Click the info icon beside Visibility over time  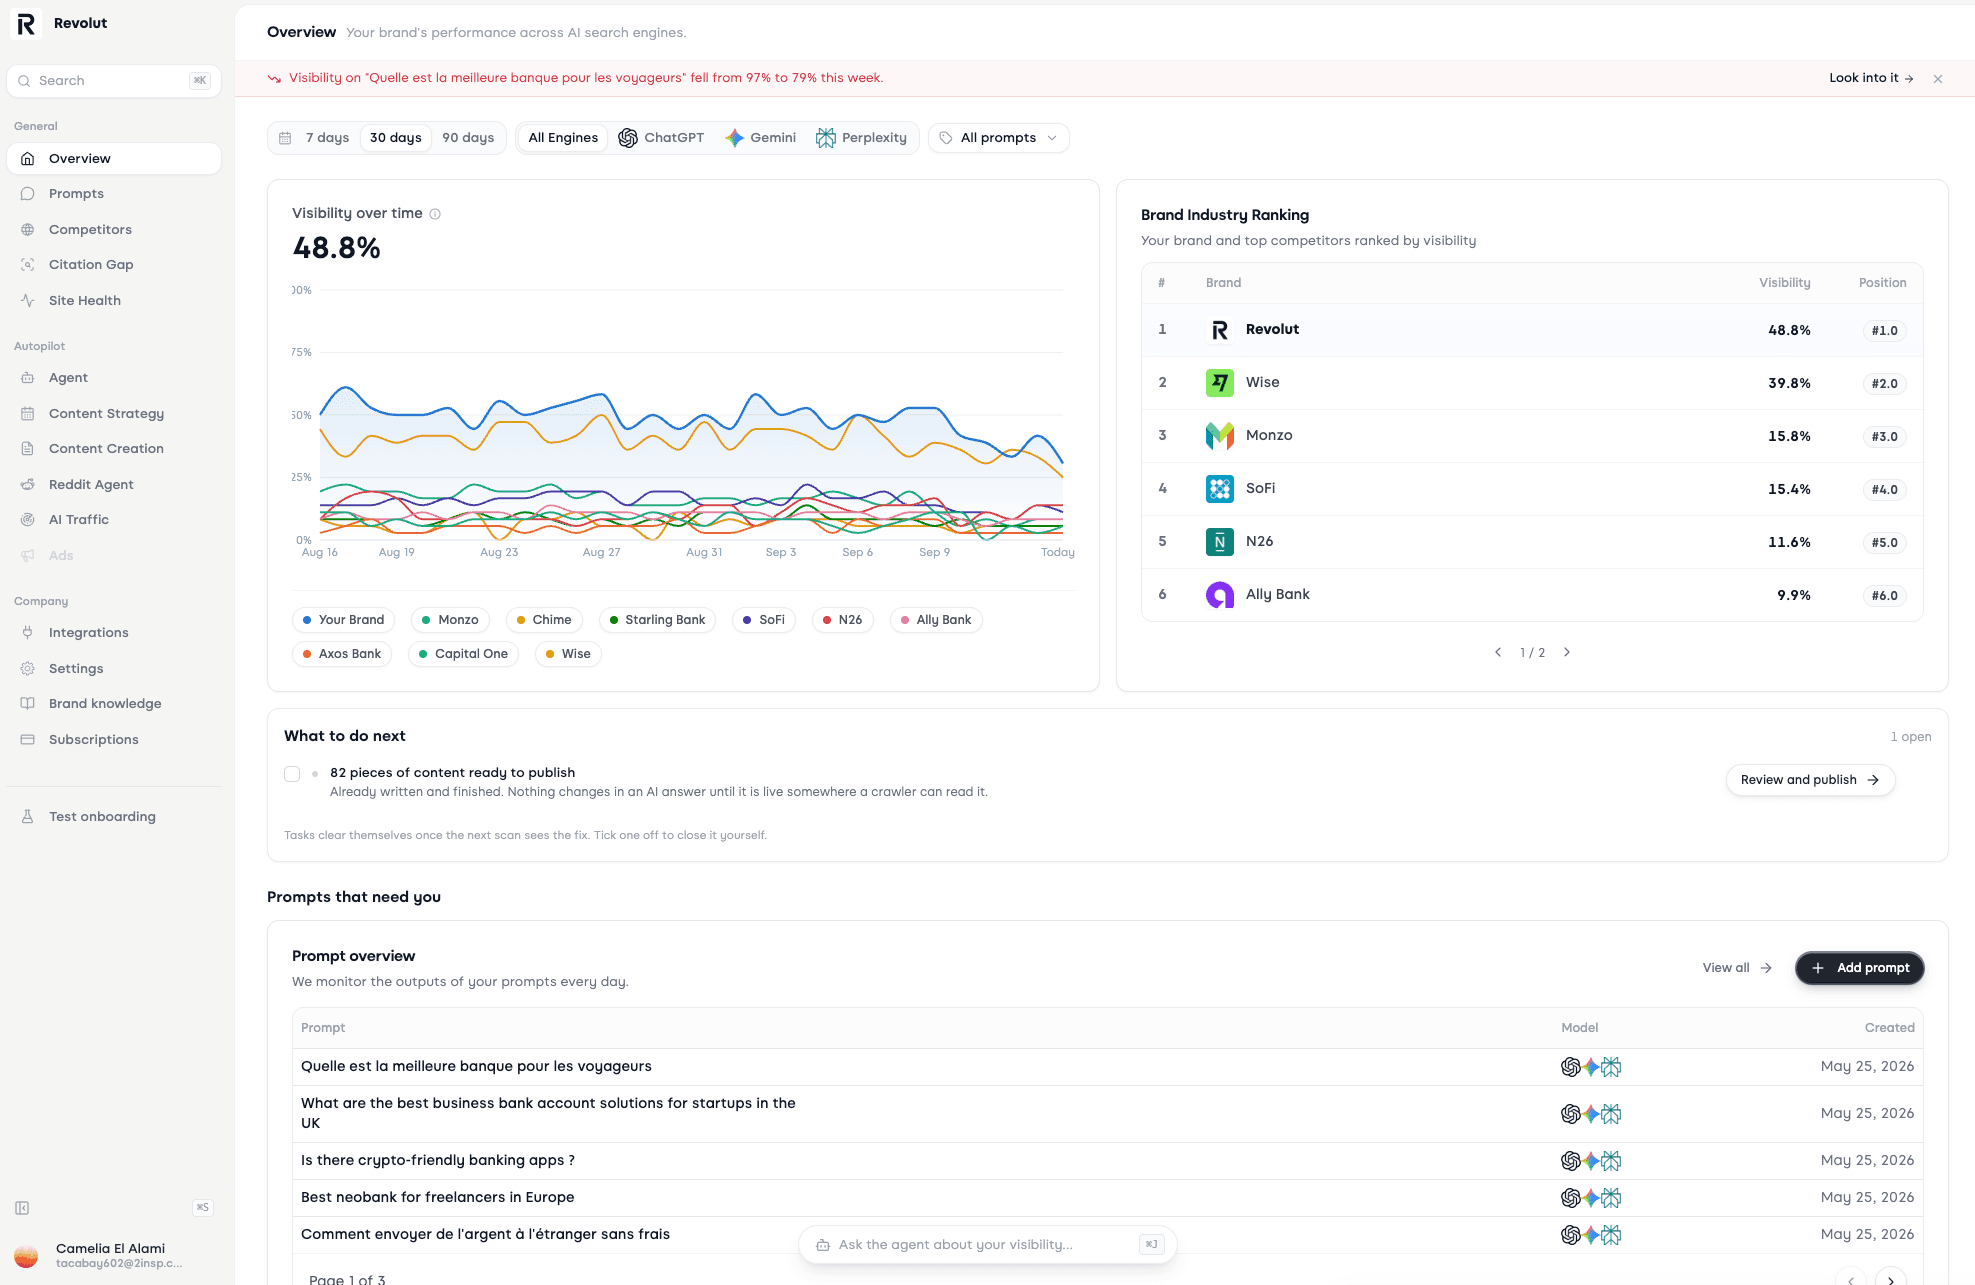click(x=435, y=214)
